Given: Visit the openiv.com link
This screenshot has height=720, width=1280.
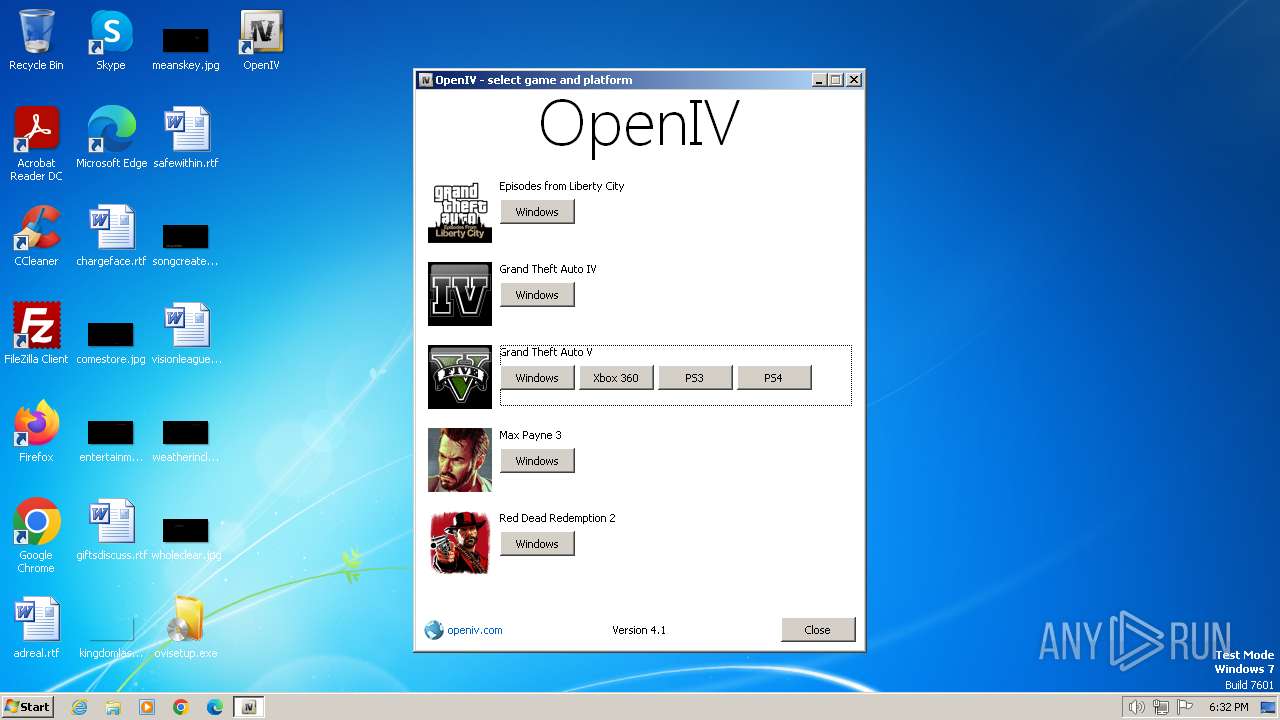Looking at the screenshot, I should (x=475, y=630).
